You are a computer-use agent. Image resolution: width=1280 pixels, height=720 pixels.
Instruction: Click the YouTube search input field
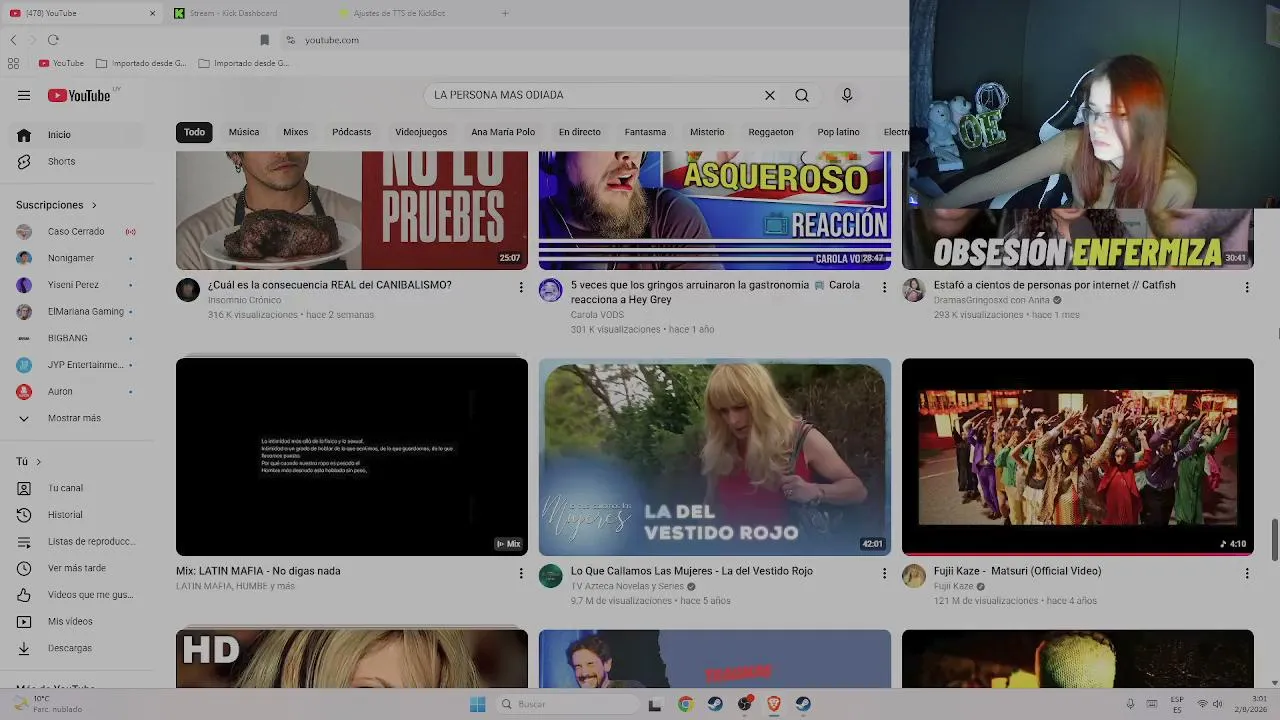coord(596,95)
